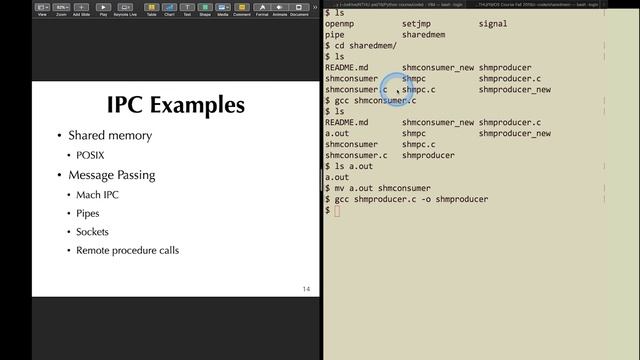Open the Format inspector
This screenshot has height=360, width=640.
pyautogui.click(x=262, y=7)
